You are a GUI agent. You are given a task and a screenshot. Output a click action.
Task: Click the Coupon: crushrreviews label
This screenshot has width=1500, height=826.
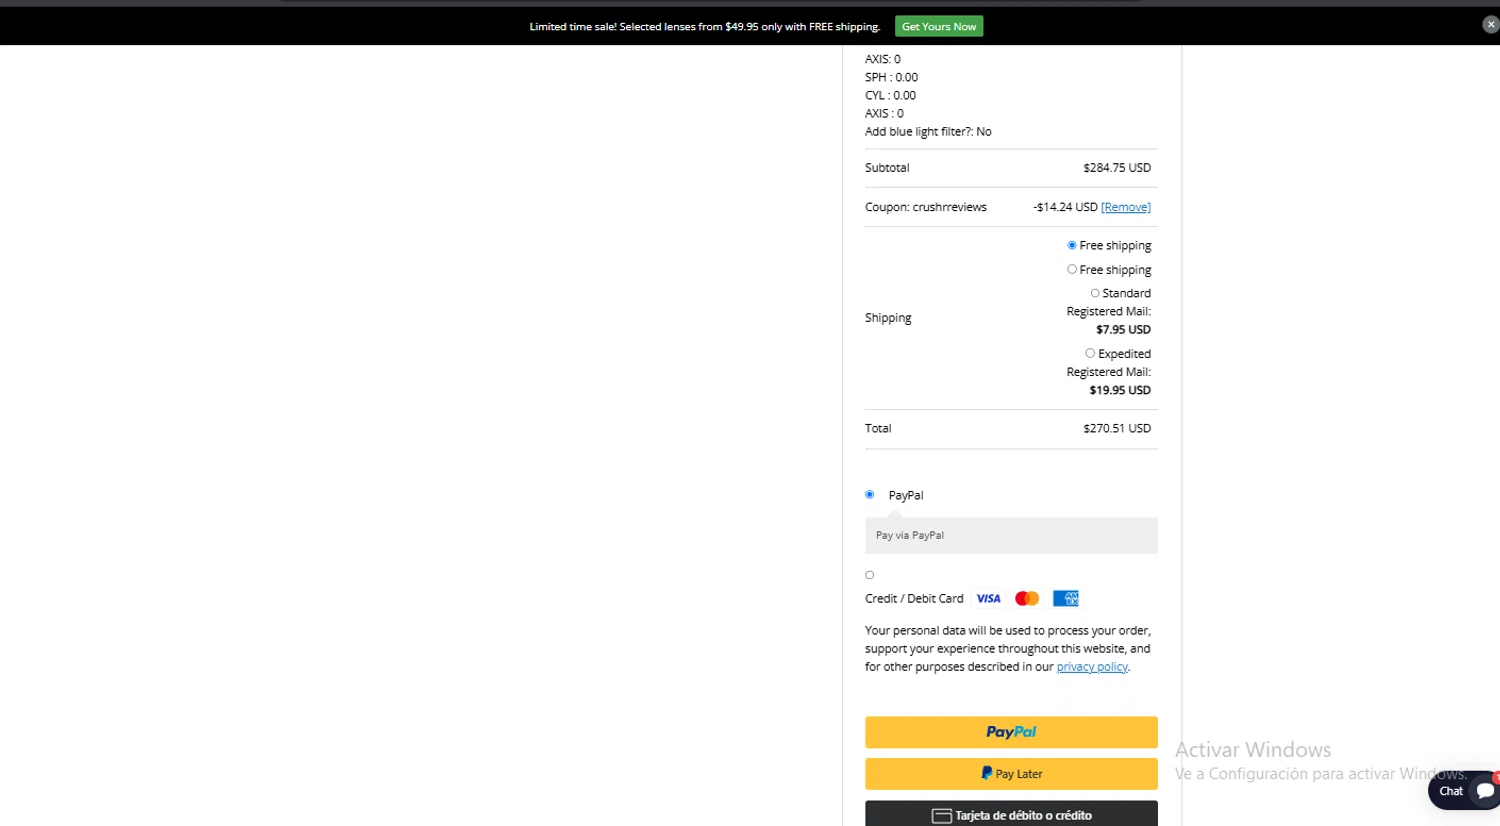(926, 207)
